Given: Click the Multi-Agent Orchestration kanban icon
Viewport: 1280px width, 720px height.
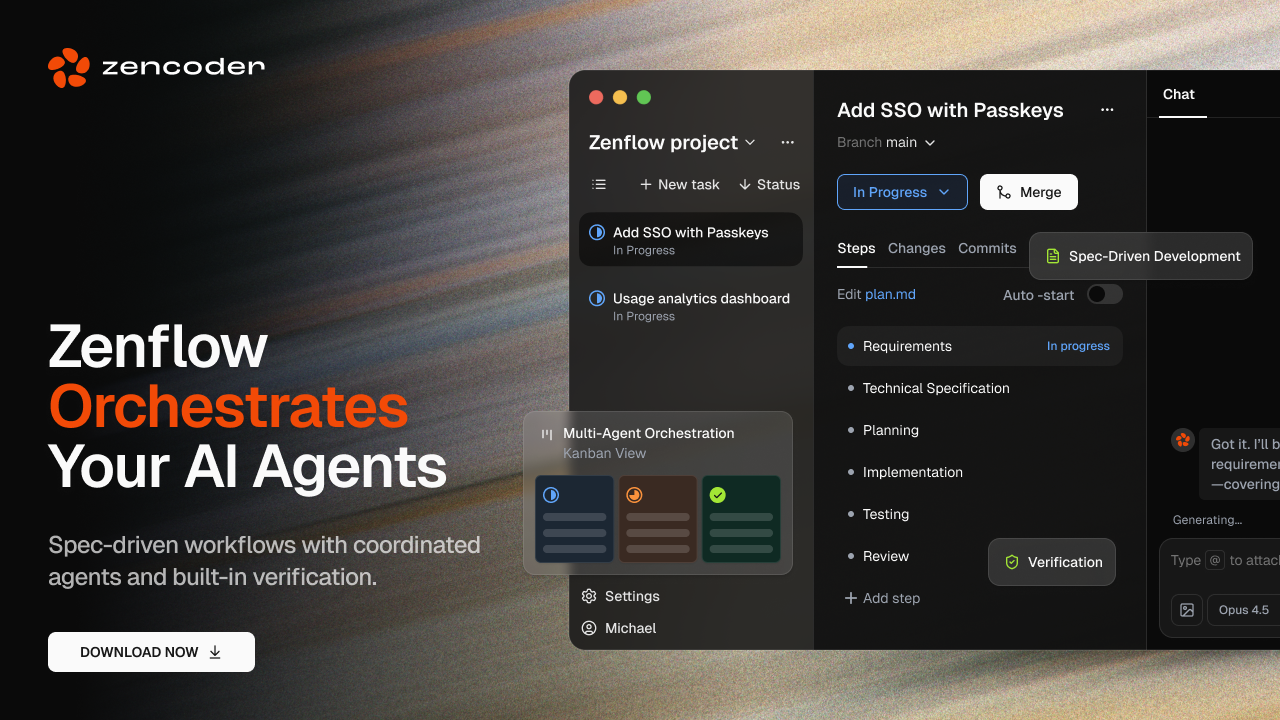Looking at the screenshot, I should (547, 434).
